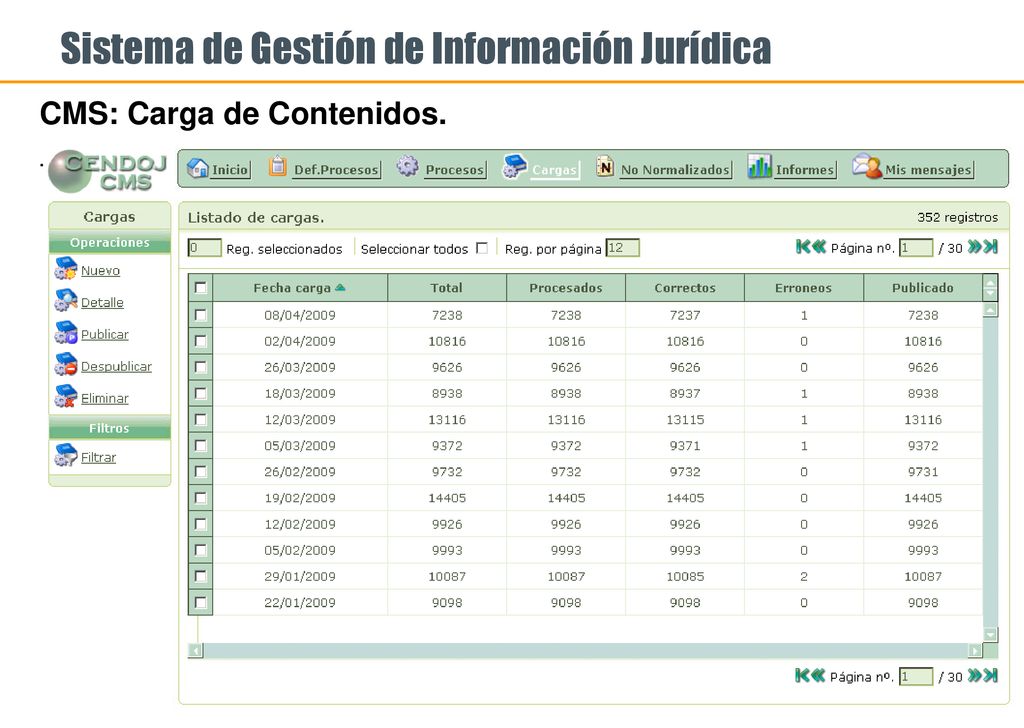Open the No Normalizados menu item
The image size is (1024, 728).
pos(675,170)
